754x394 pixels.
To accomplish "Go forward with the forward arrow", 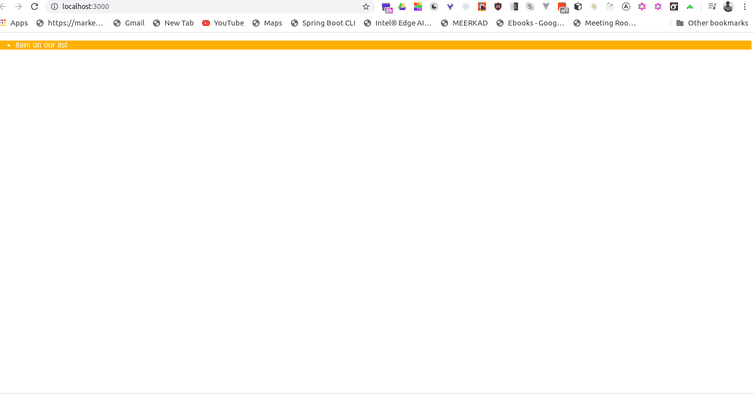I will pos(18,7).
